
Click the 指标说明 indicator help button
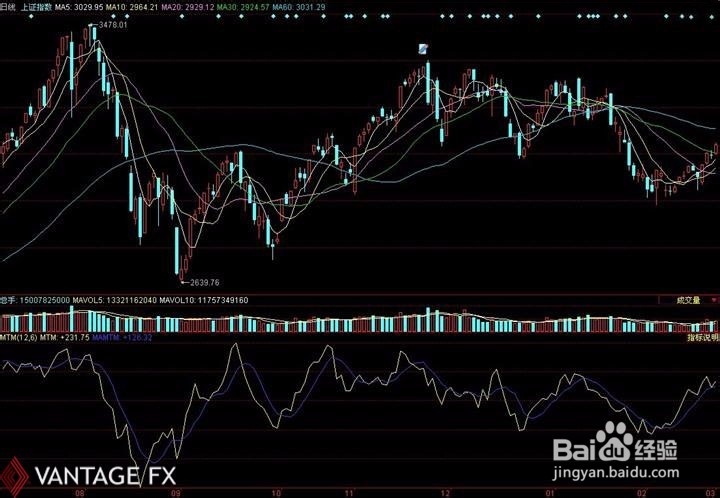(x=703, y=338)
